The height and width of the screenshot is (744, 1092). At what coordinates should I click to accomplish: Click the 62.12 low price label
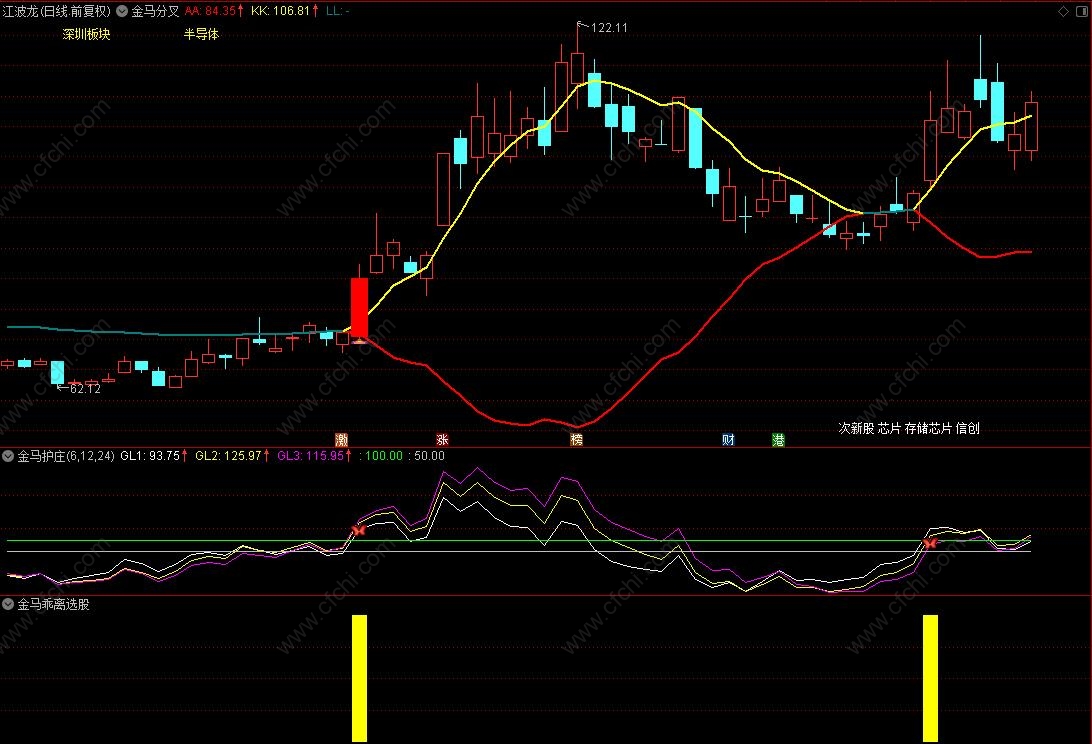pyautogui.click(x=85, y=389)
